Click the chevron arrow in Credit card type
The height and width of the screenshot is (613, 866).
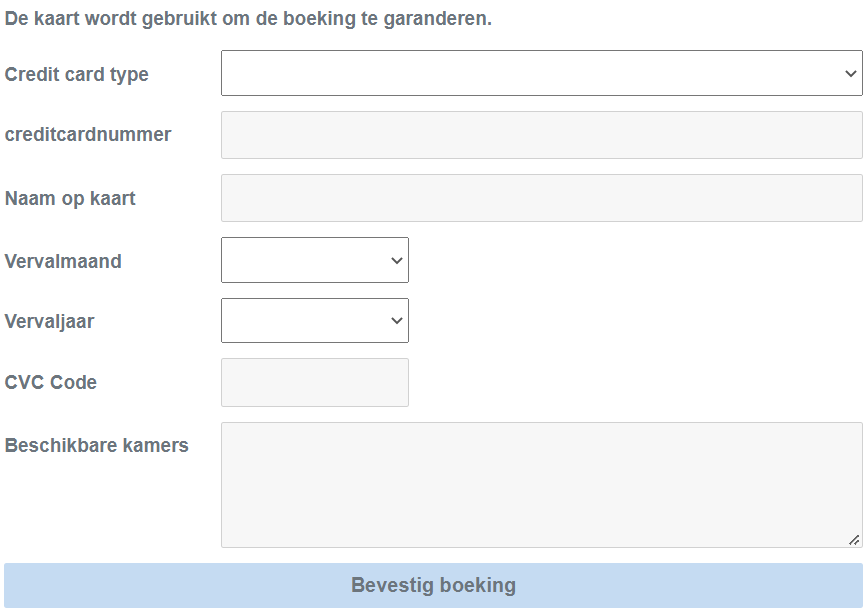pyautogui.click(x=850, y=74)
